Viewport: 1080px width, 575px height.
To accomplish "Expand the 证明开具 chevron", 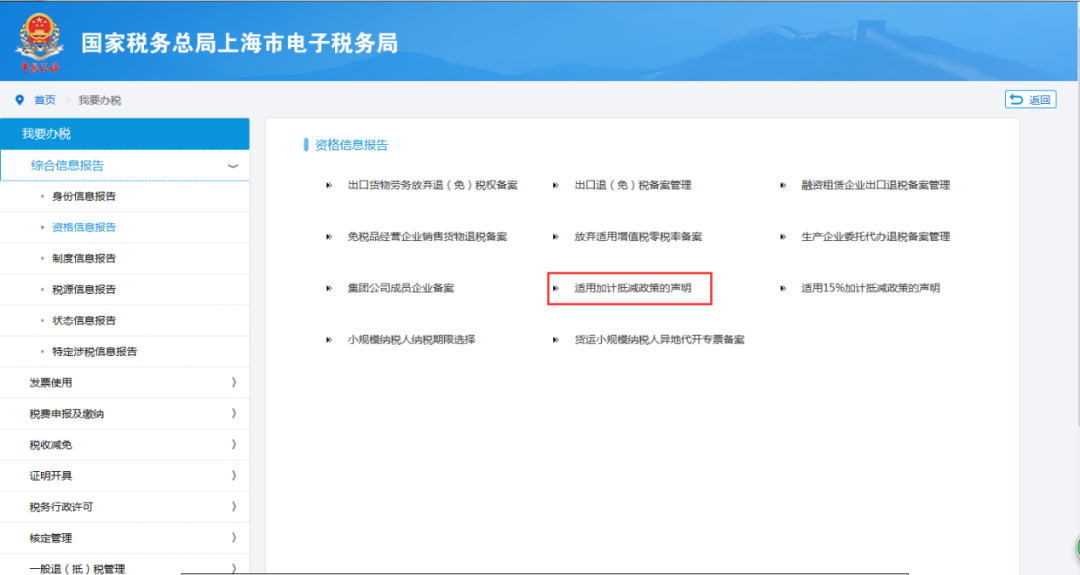I will point(234,475).
